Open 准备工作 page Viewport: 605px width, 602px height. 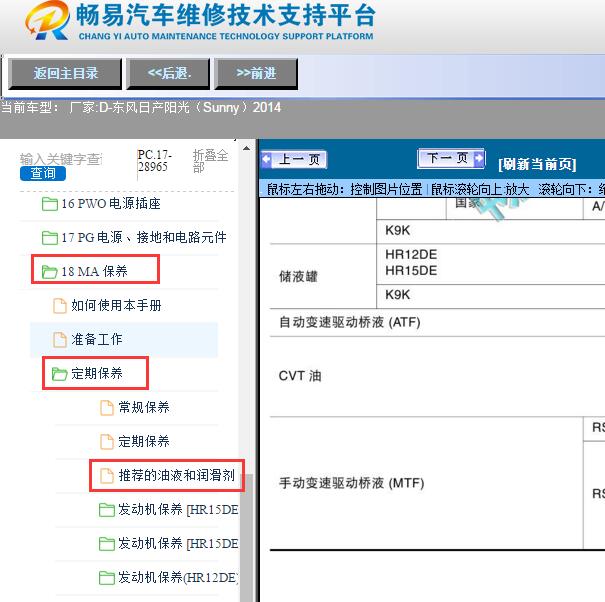click(97, 340)
